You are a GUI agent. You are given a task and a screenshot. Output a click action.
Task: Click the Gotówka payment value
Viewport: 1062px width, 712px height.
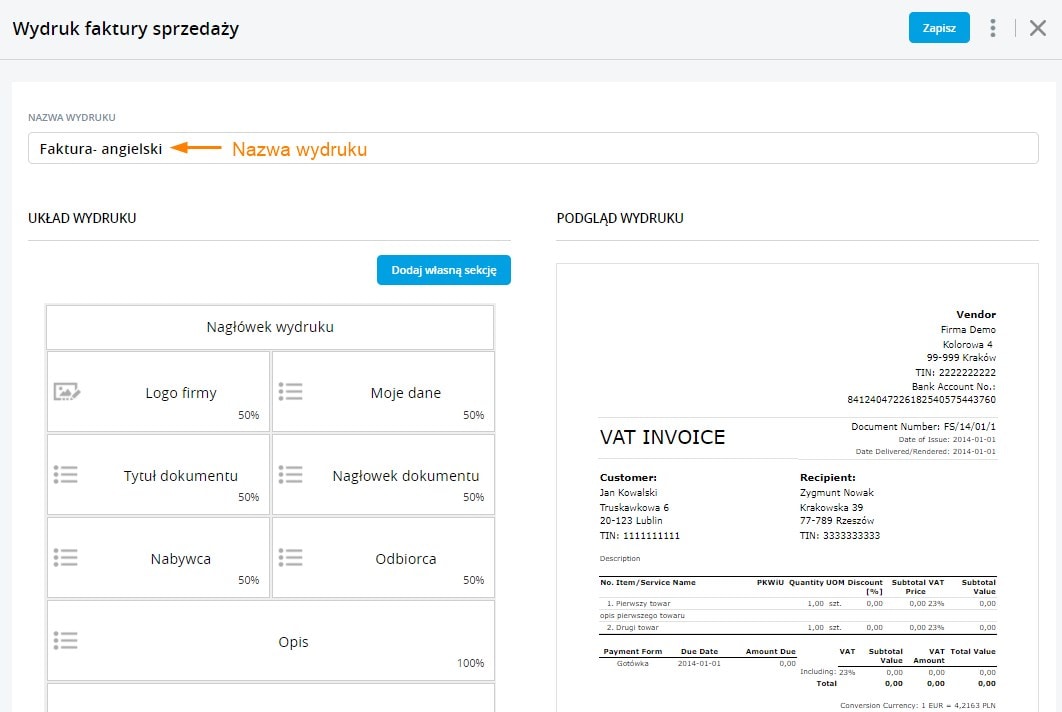point(633,664)
